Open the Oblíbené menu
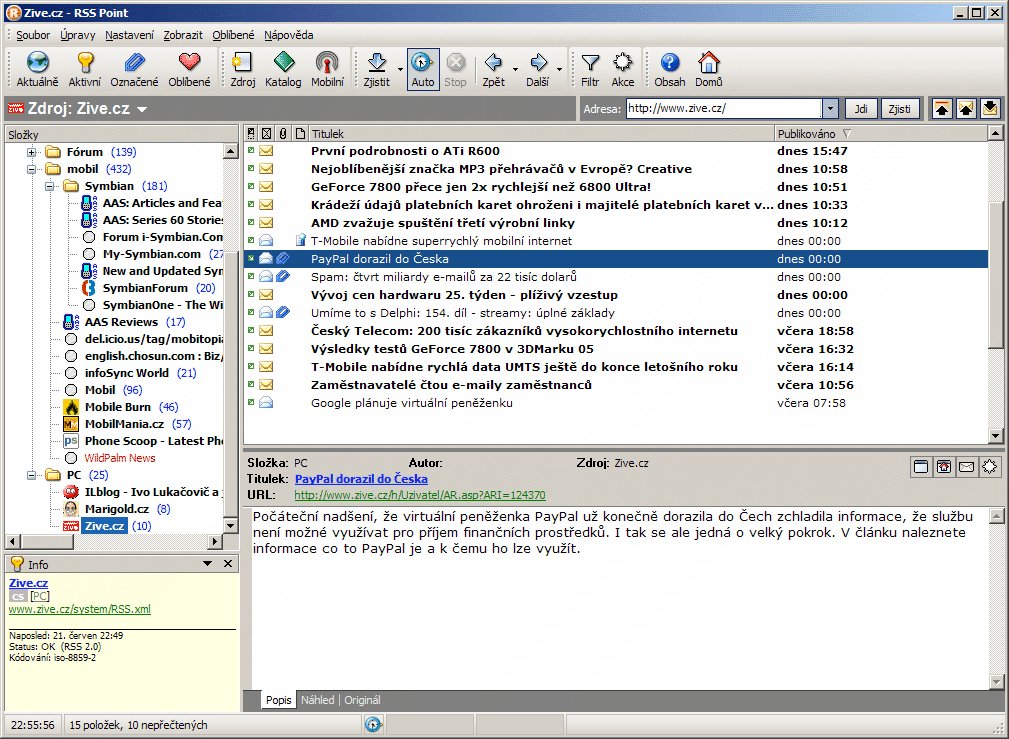This screenshot has width=1009, height=739. pyautogui.click(x=233, y=35)
